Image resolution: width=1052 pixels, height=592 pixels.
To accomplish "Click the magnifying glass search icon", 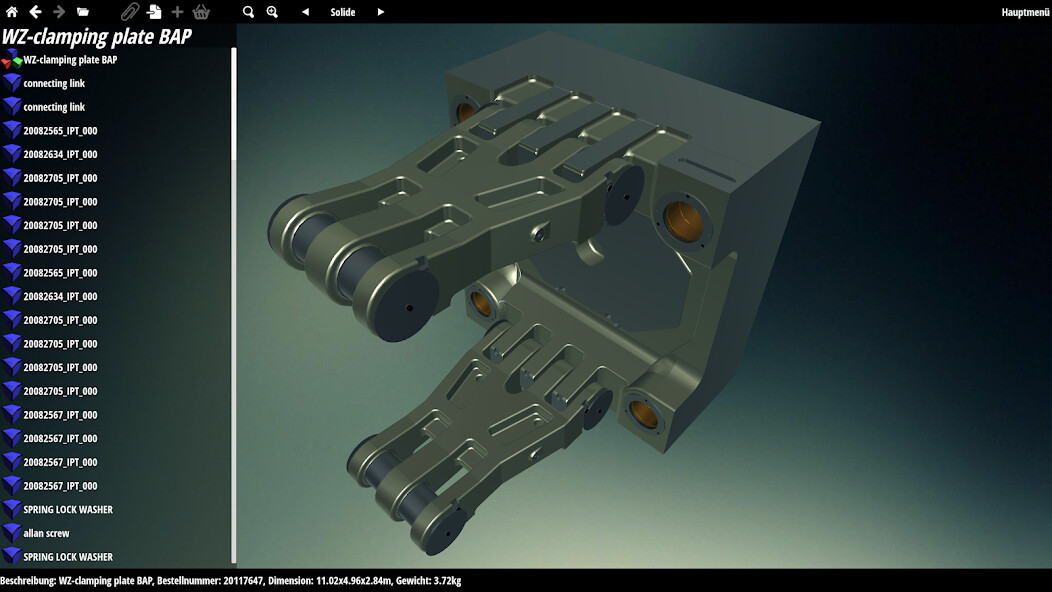I will (x=249, y=12).
